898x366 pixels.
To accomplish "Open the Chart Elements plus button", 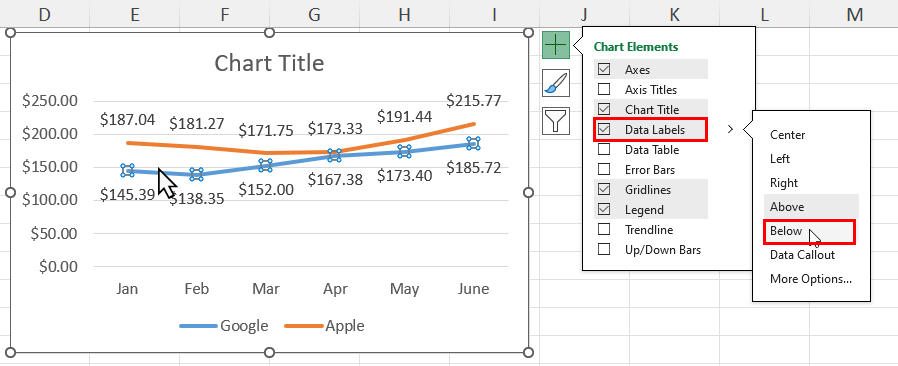I will click(556, 45).
